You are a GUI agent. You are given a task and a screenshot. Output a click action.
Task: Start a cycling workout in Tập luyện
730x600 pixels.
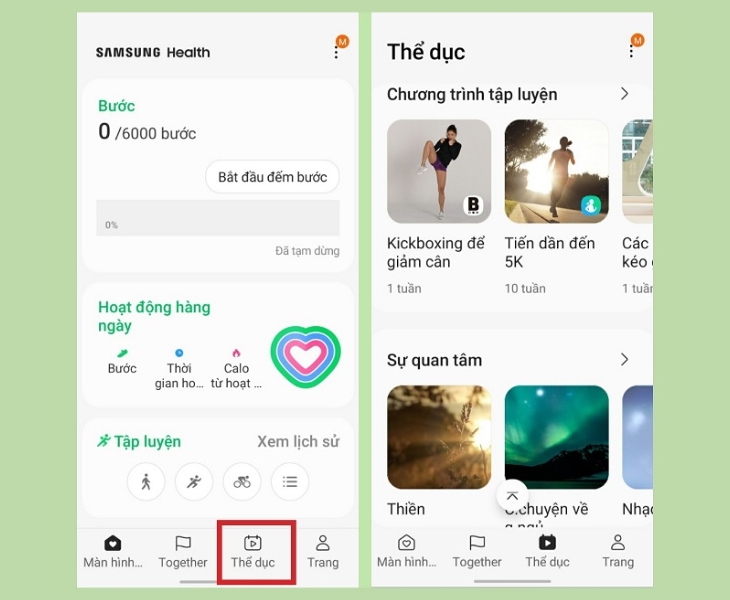(242, 482)
